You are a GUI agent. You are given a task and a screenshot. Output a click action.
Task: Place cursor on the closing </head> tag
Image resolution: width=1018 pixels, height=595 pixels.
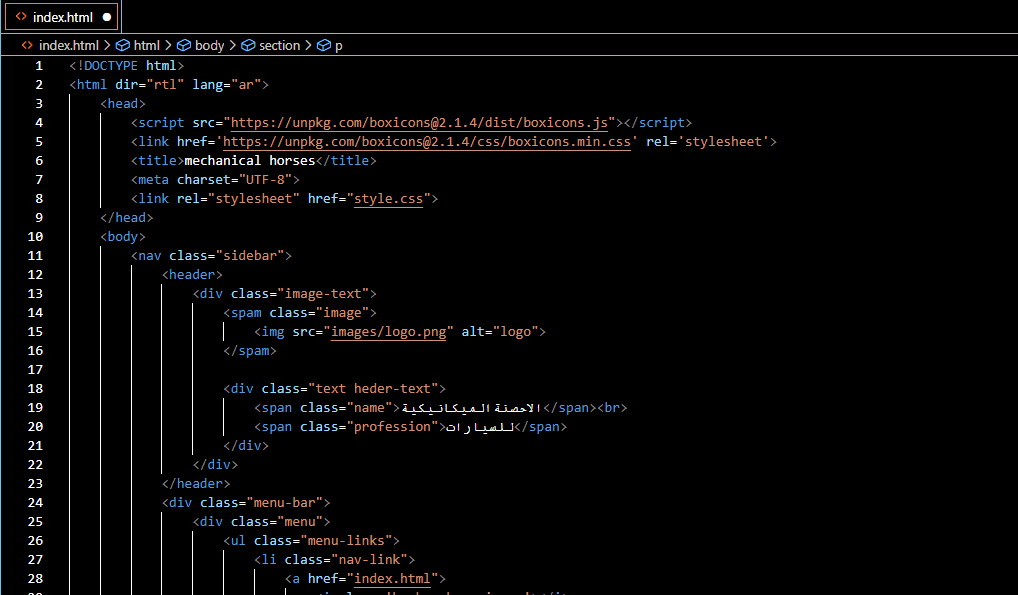[x=127, y=218]
